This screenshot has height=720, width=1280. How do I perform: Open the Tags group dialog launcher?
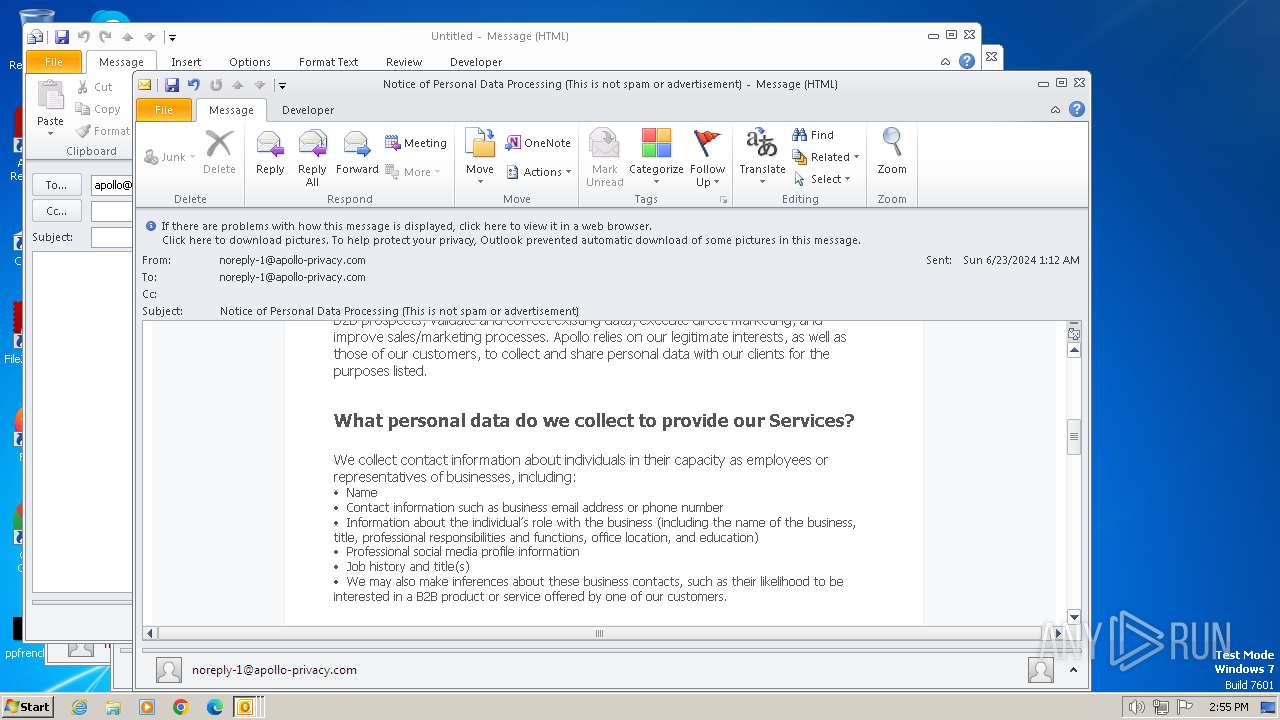click(723, 200)
